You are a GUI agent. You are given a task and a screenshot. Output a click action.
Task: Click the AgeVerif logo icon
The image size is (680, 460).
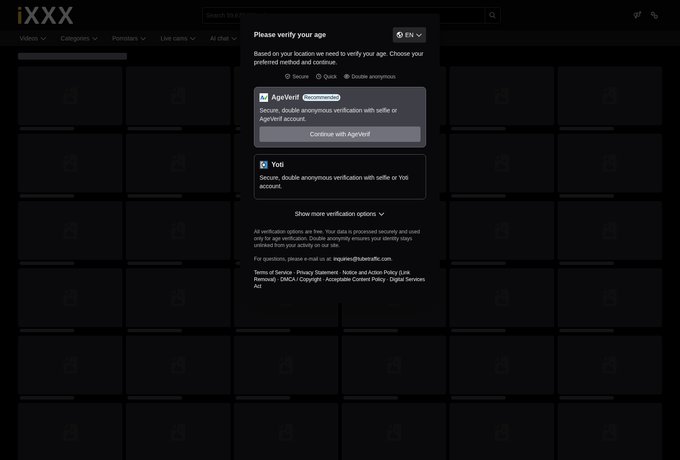click(264, 98)
